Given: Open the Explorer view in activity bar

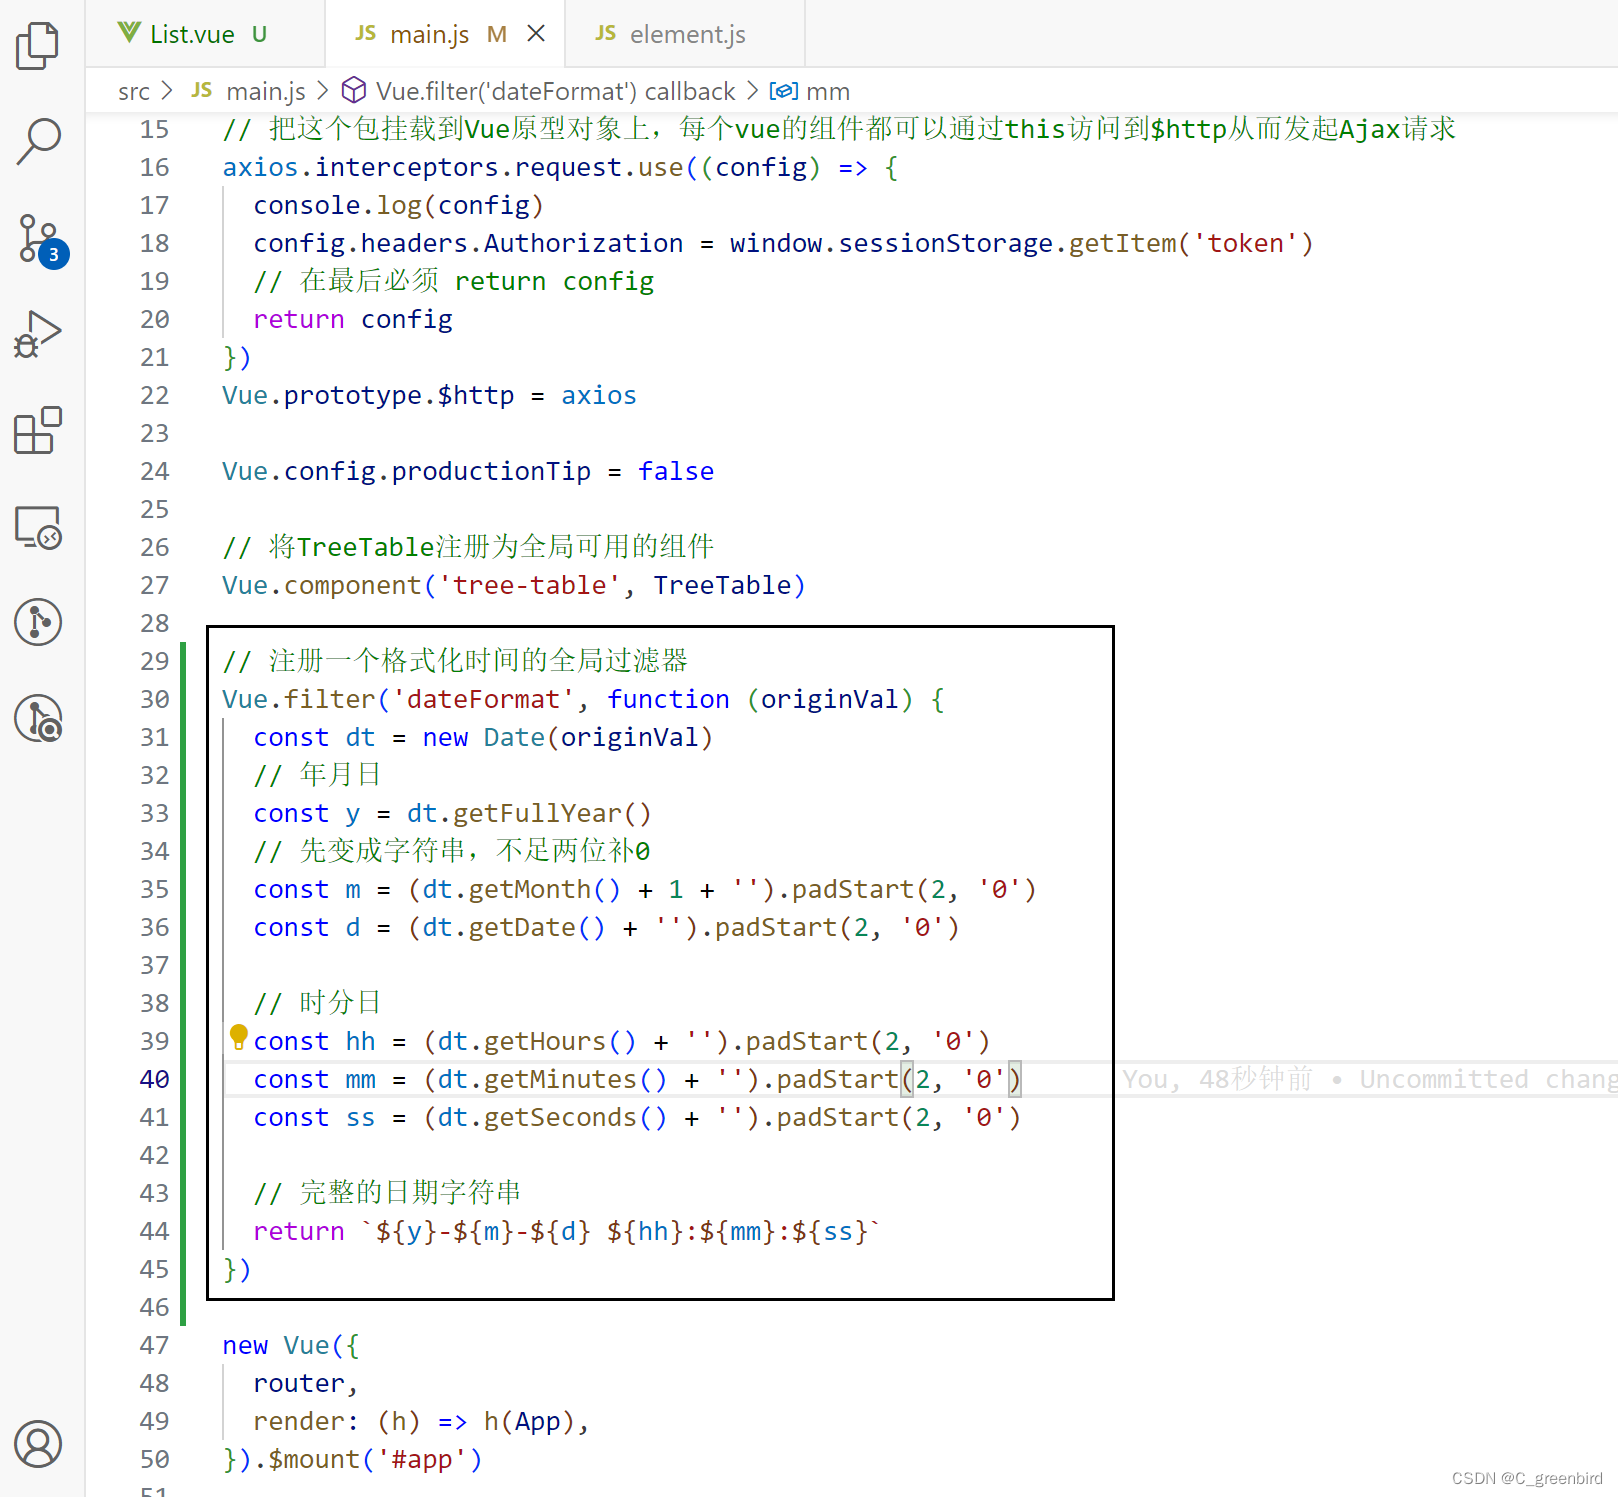Looking at the screenshot, I should [x=38, y=46].
